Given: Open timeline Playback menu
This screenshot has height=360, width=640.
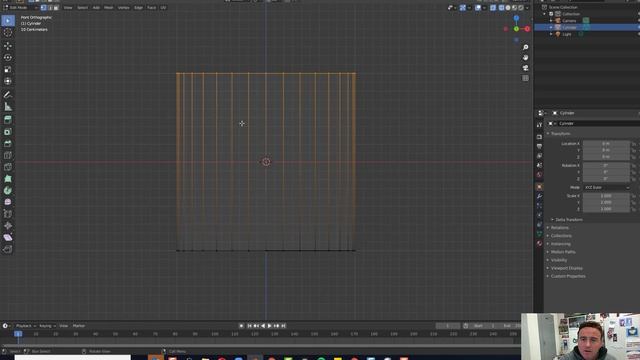Looking at the screenshot, I should click(26, 326).
